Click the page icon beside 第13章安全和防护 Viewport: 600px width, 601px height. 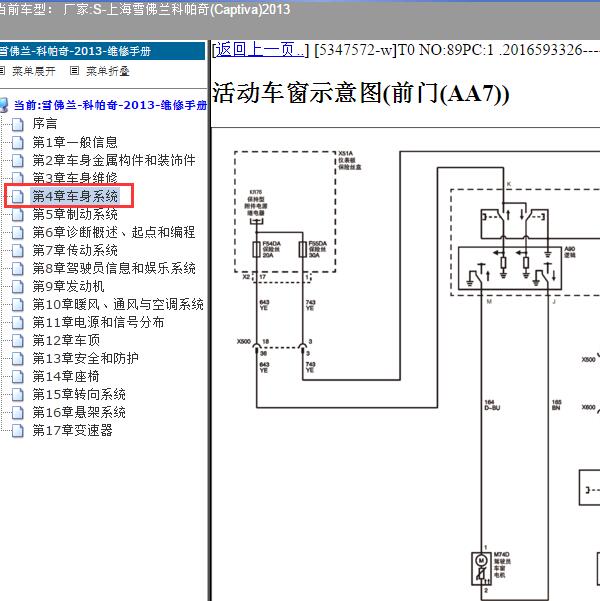(x=17, y=358)
